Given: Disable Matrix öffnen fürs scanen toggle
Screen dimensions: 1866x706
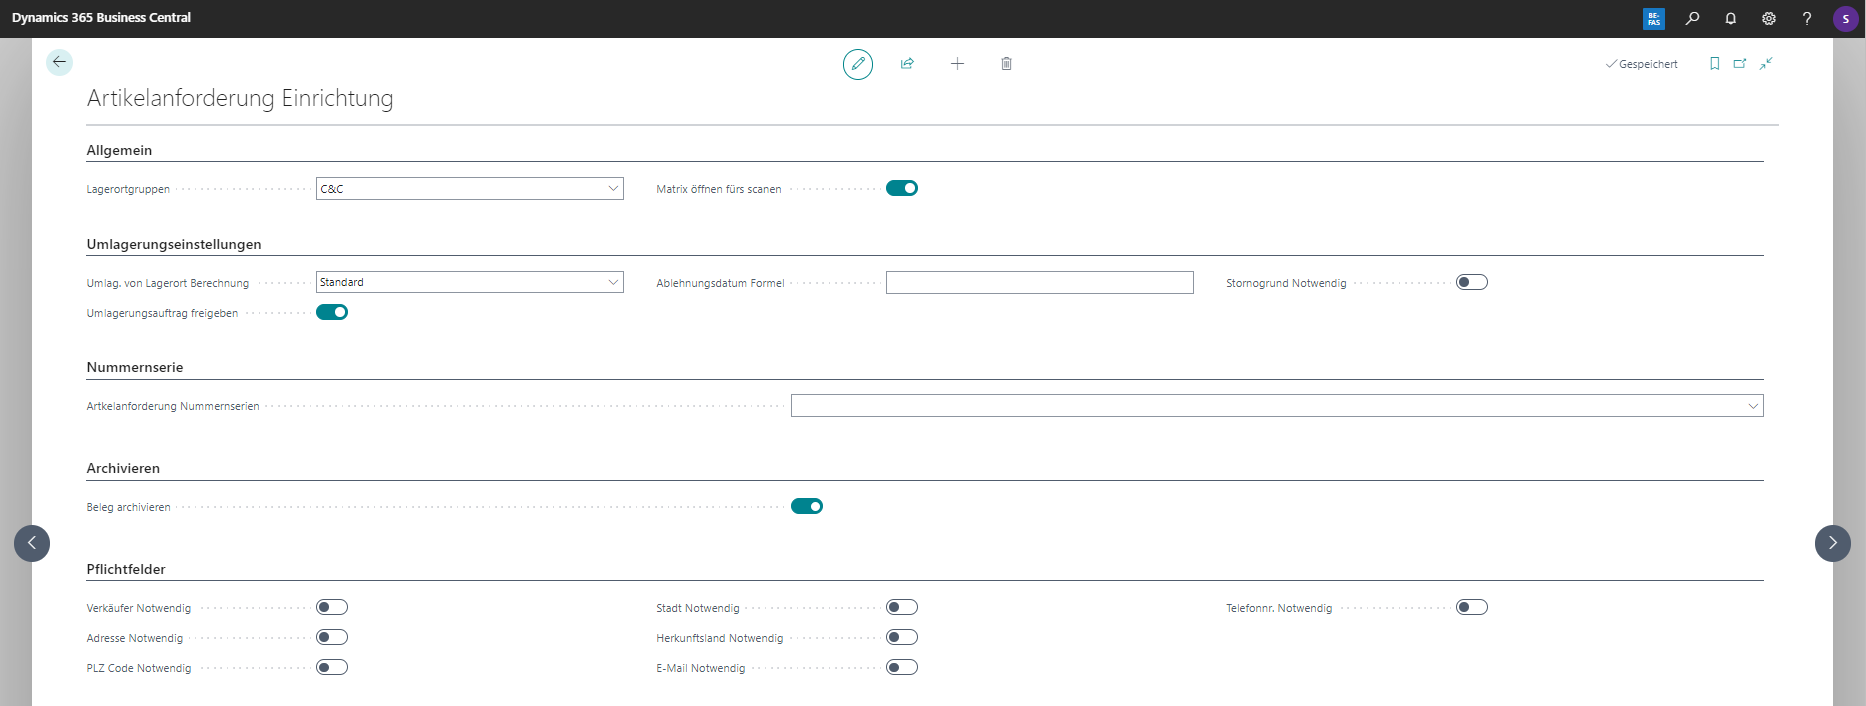Looking at the screenshot, I should pyautogui.click(x=901, y=188).
